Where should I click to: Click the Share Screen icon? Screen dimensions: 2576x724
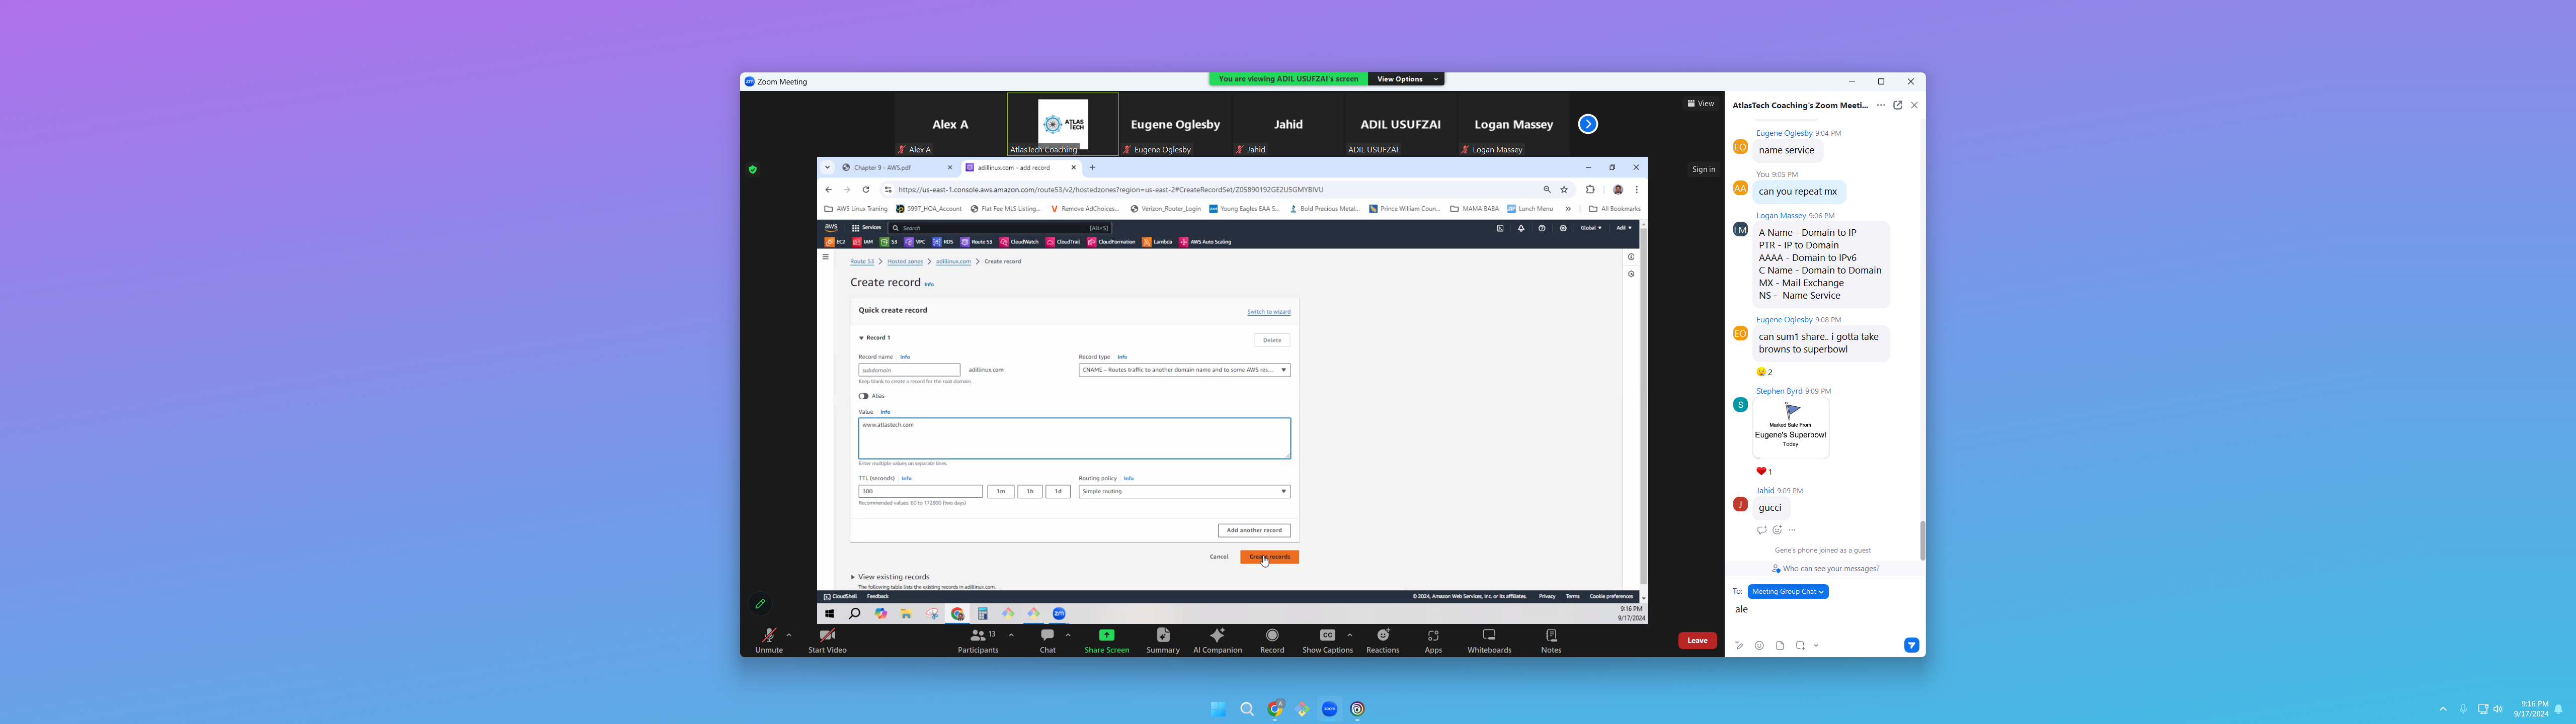pos(1106,636)
